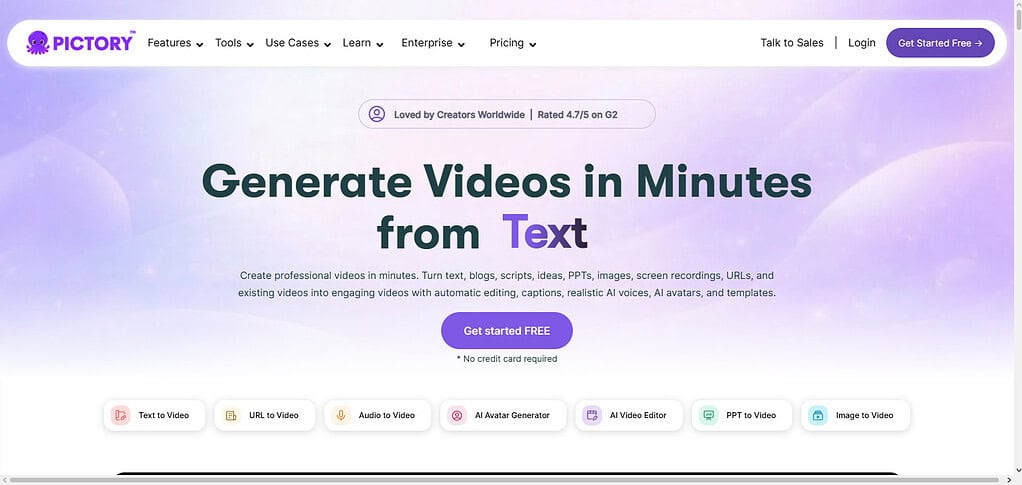Click the PPT to Video icon
This screenshot has width=1022, height=485.
(x=708, y=415)
